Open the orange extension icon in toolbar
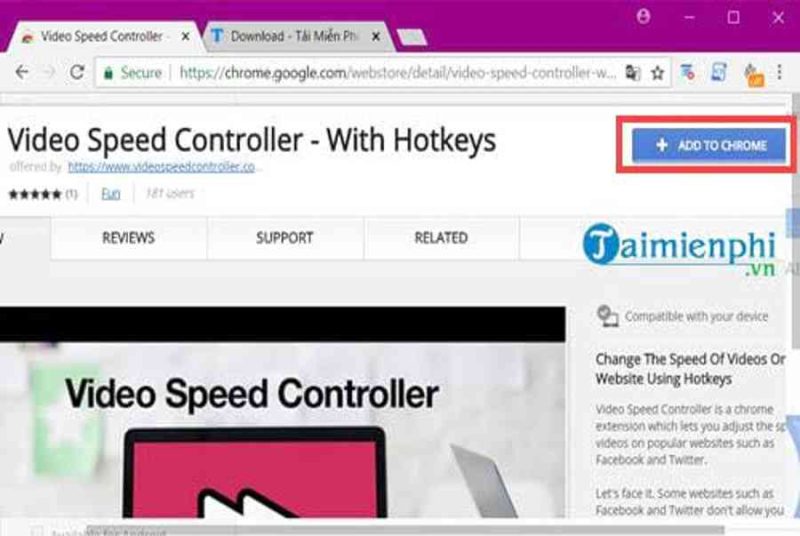 click(x=754, y=75)
